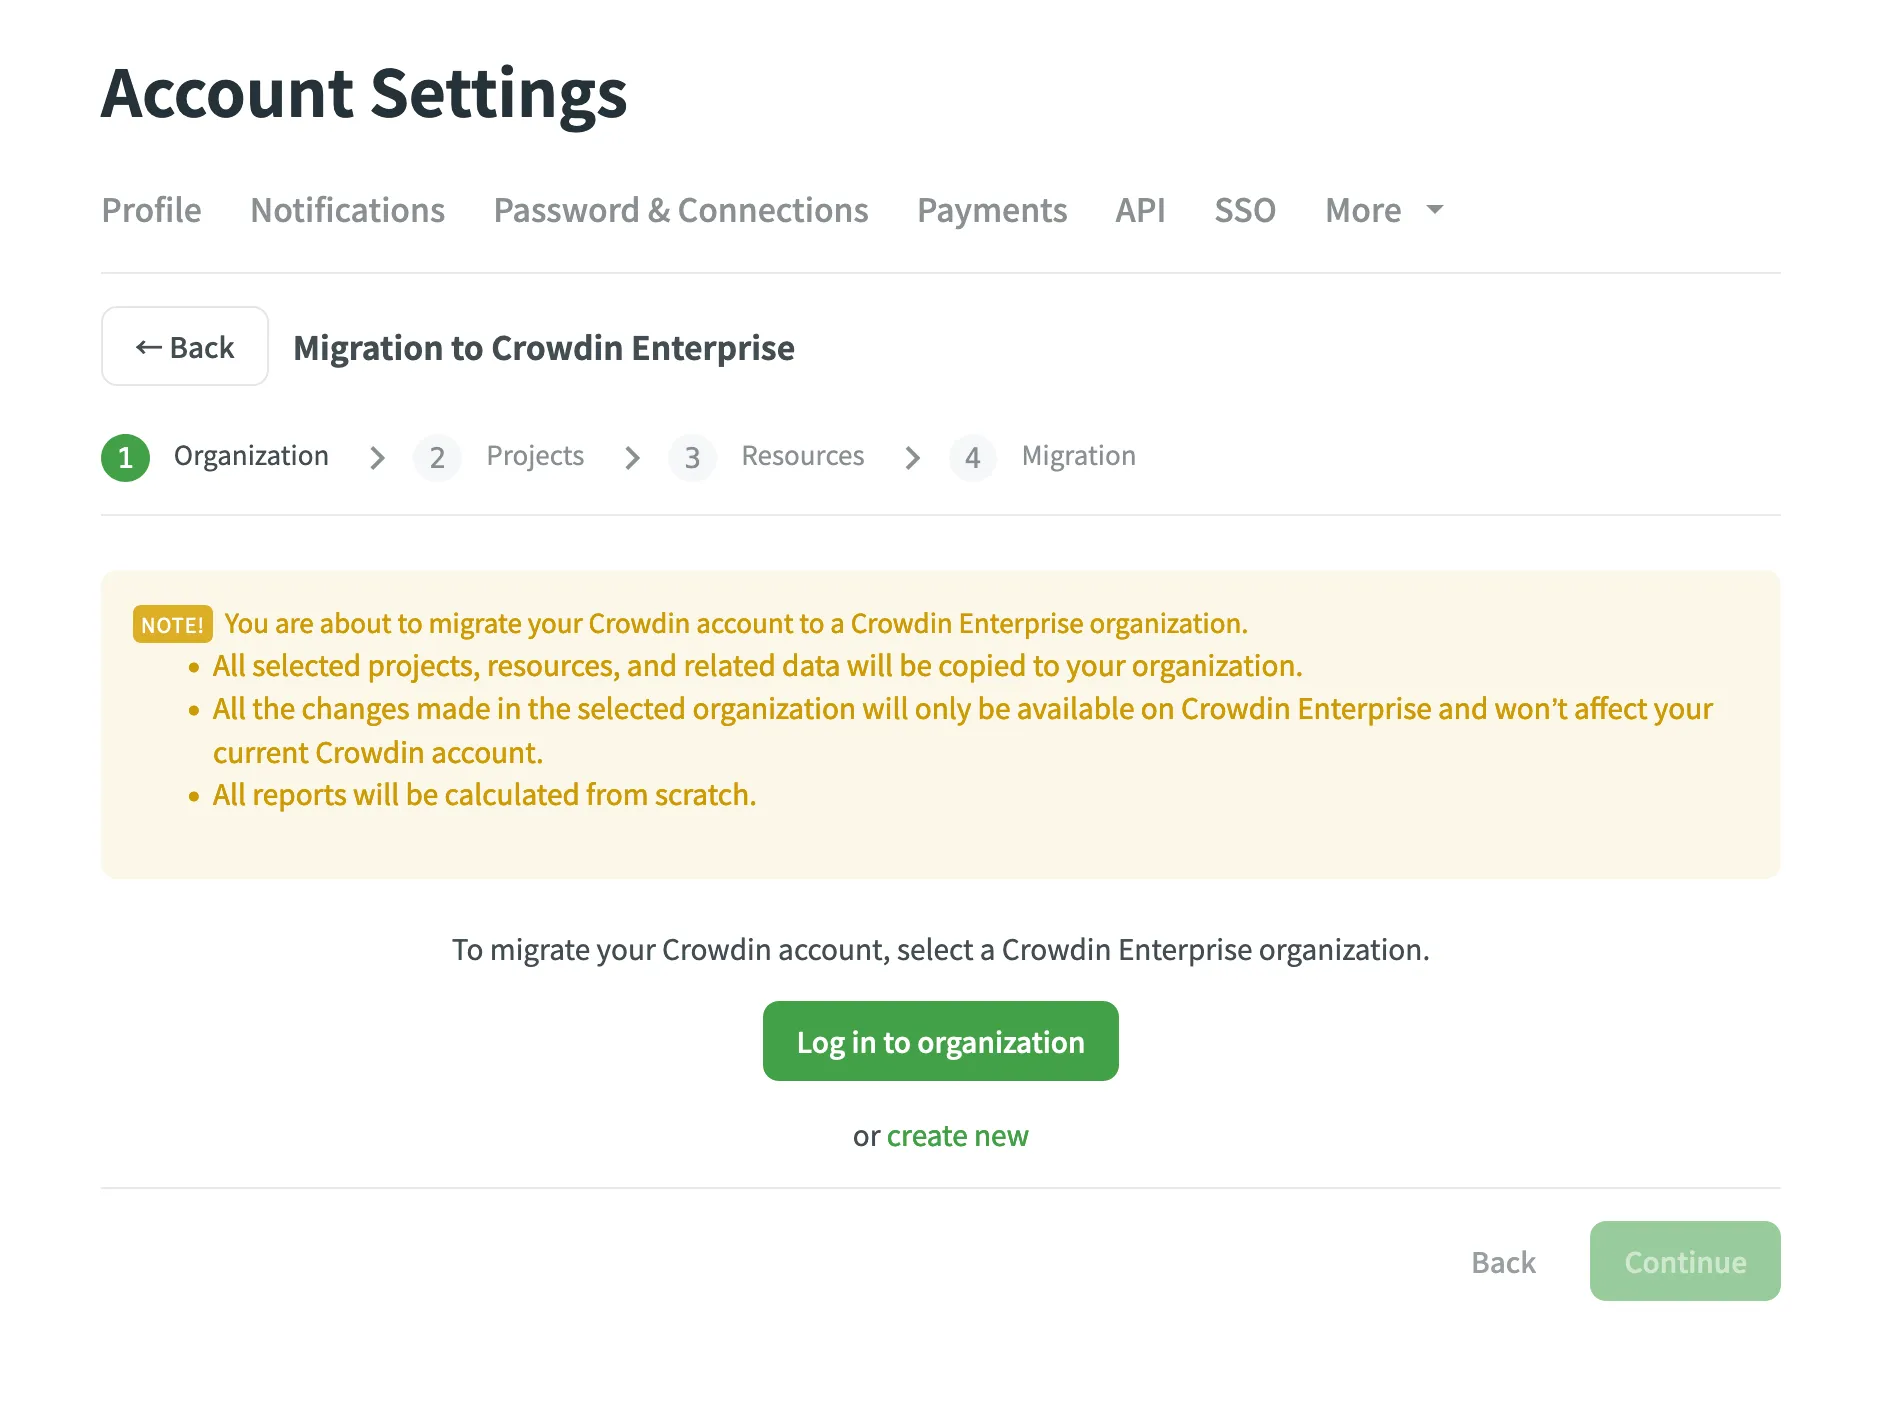This screenshot has width=1886, height=1418.
Task: Click the Back button at bottom
Action: (x=1502, y=1261)
